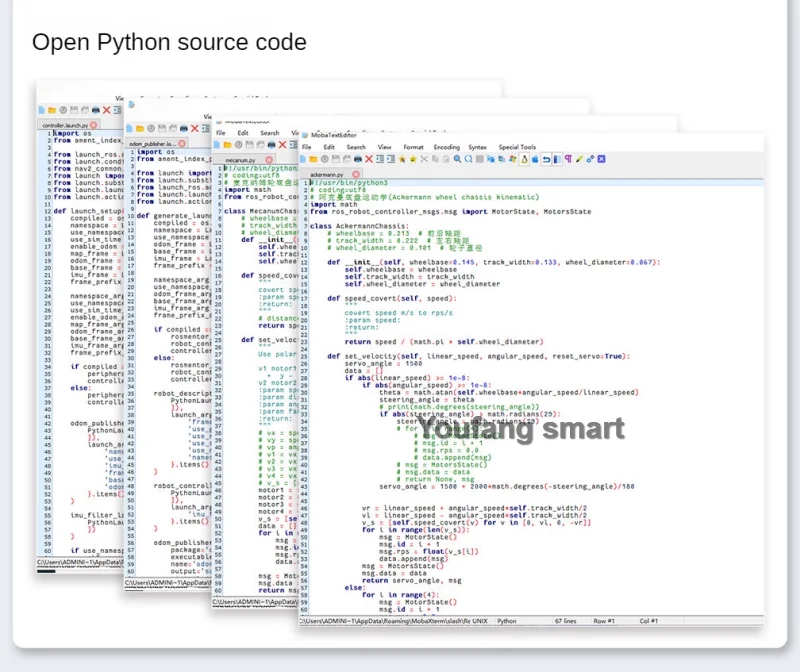Red X icon in mecanum.py window toolbar
The height and width of the screenshot is (672, 800).
[282, 145]
